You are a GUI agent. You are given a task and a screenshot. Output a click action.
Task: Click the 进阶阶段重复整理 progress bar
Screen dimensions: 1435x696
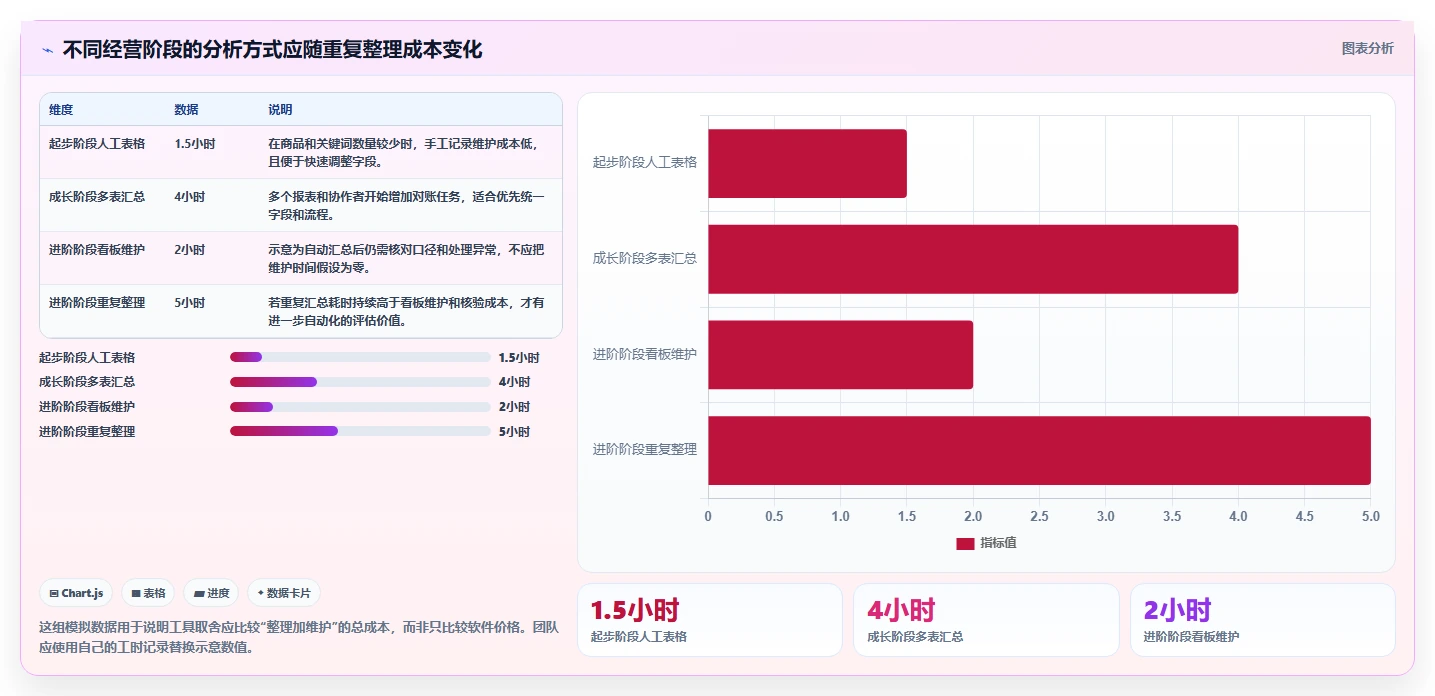pyautogui.click(x=360, y=431)
